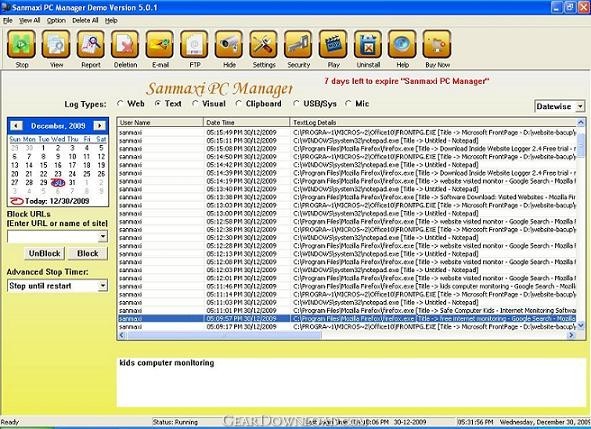This screenshot has height=429, width=591.
Task: Open the Option menu
Action: pos(56,20)
